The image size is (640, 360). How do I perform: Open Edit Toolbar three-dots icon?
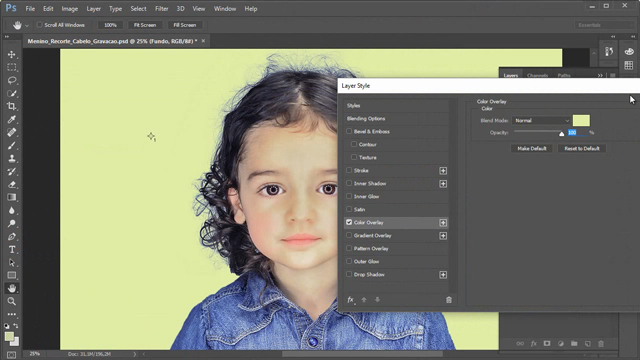tap(11, 314)
